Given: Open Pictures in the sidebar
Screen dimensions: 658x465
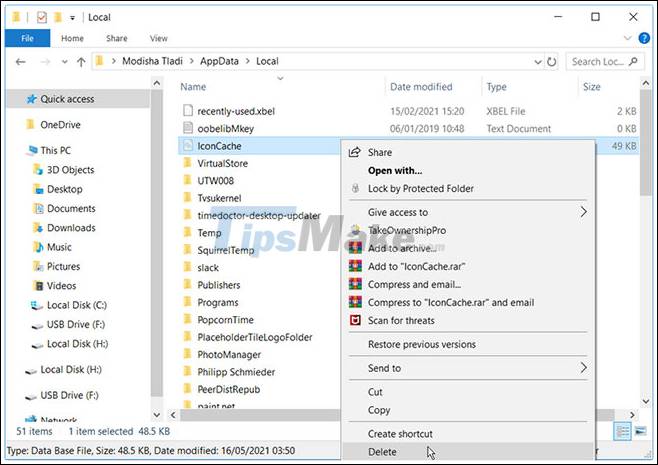Looking at the screenshot, I should (63, 266).
